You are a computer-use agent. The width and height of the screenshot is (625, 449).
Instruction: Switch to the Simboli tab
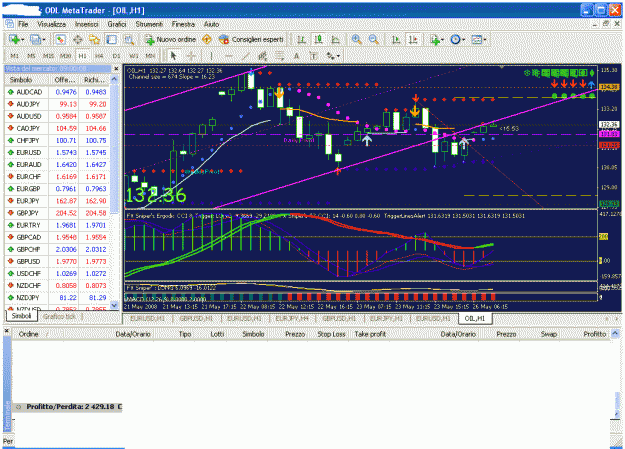pos(22,316)
